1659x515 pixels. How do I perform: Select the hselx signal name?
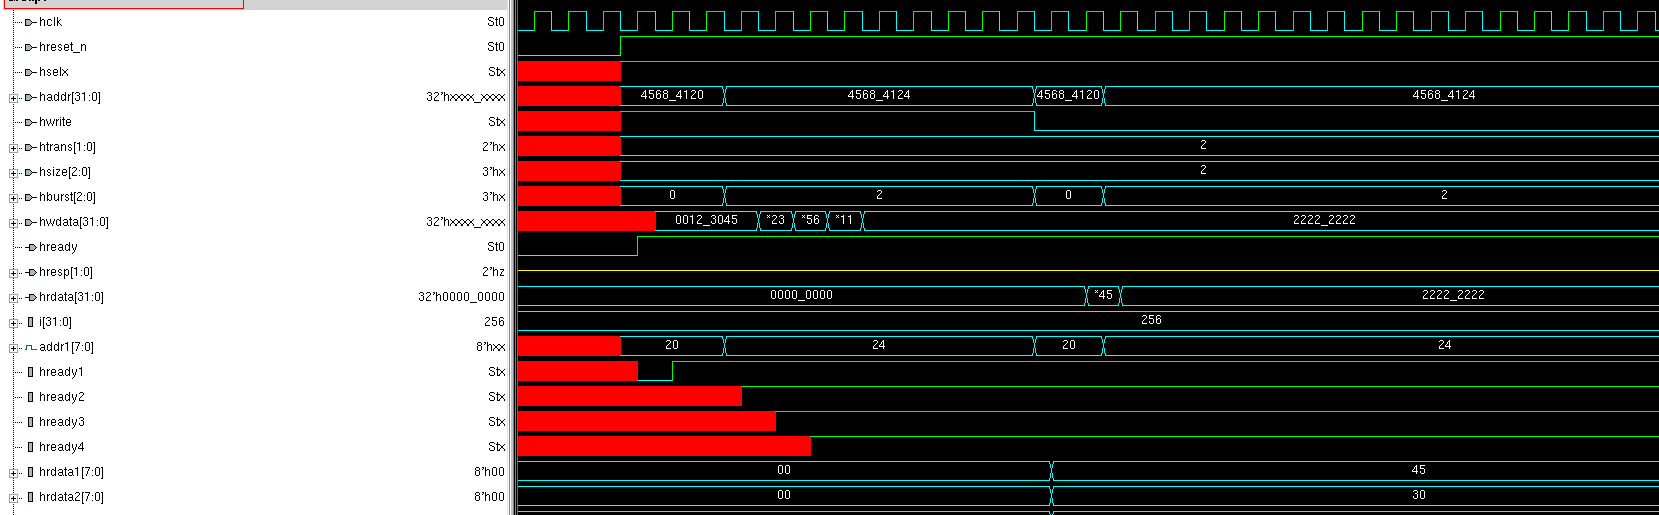coord(54,72)
